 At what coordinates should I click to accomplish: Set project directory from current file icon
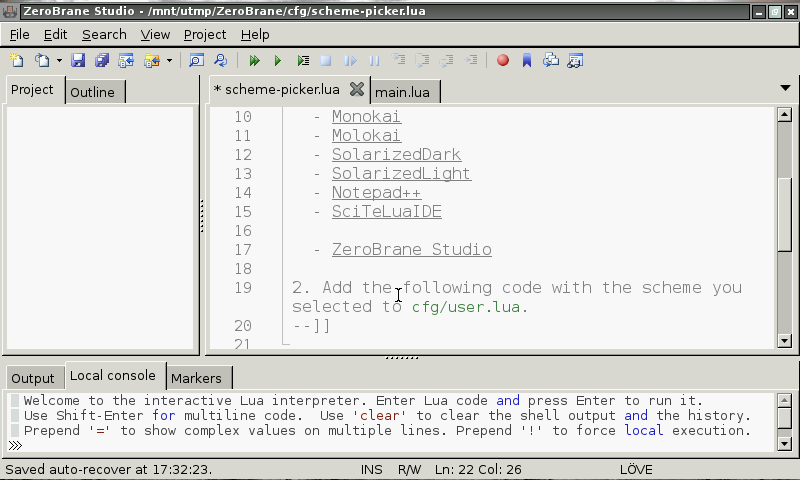click(x=126, y=60)
